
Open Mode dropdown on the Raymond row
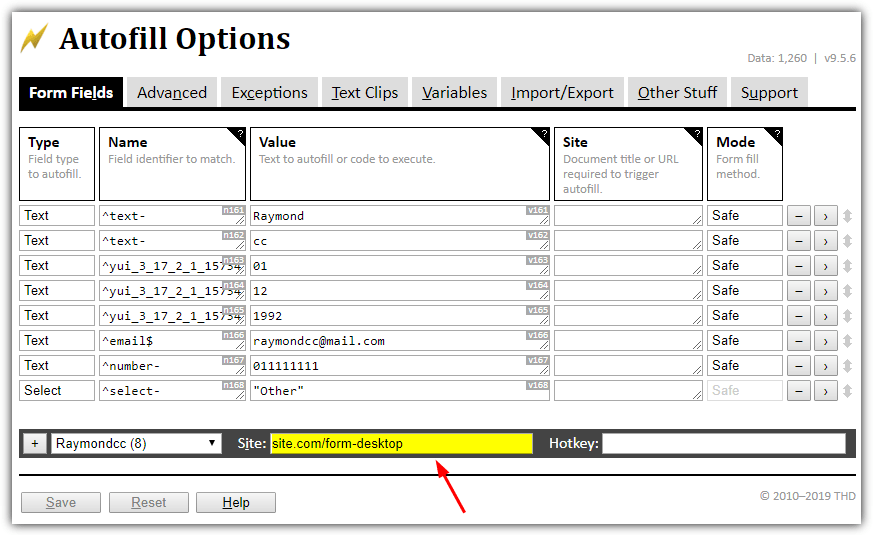click(745, 216)
